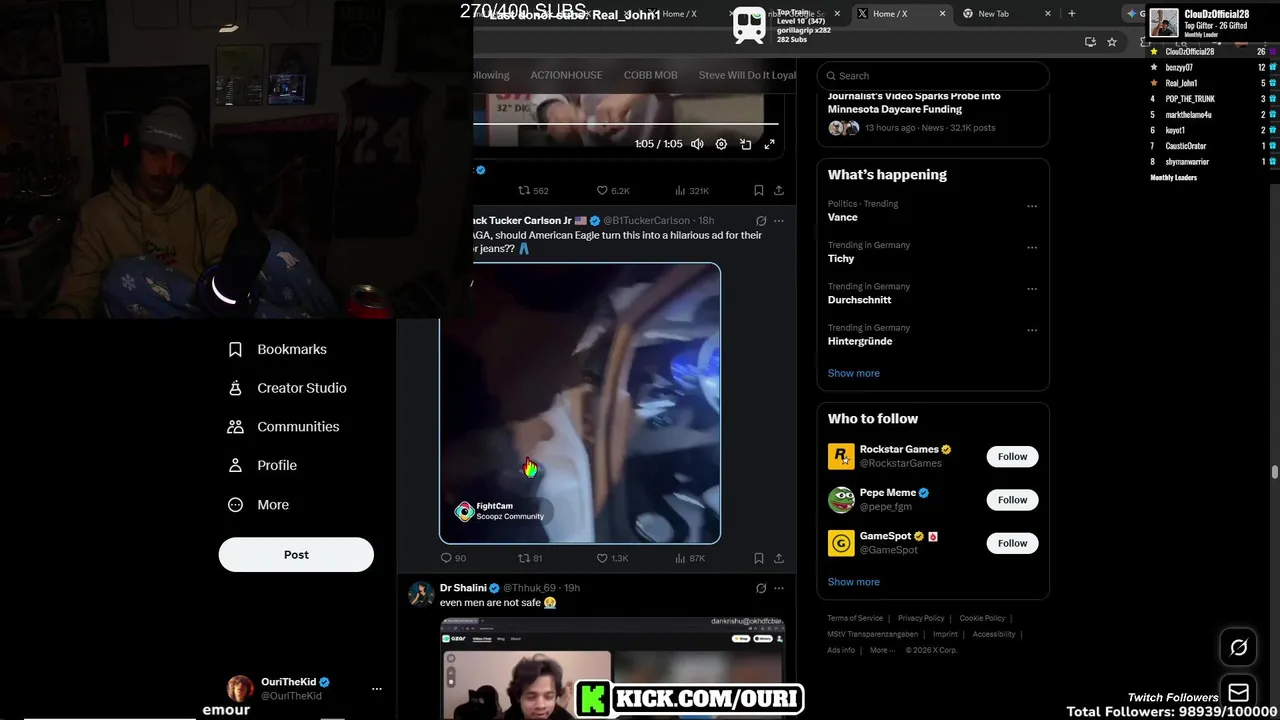The image size is (1280, 720).
Task: Open the Minnesota Daycare Funding news story
Action: pyautogui.click(x=933, y=112)
